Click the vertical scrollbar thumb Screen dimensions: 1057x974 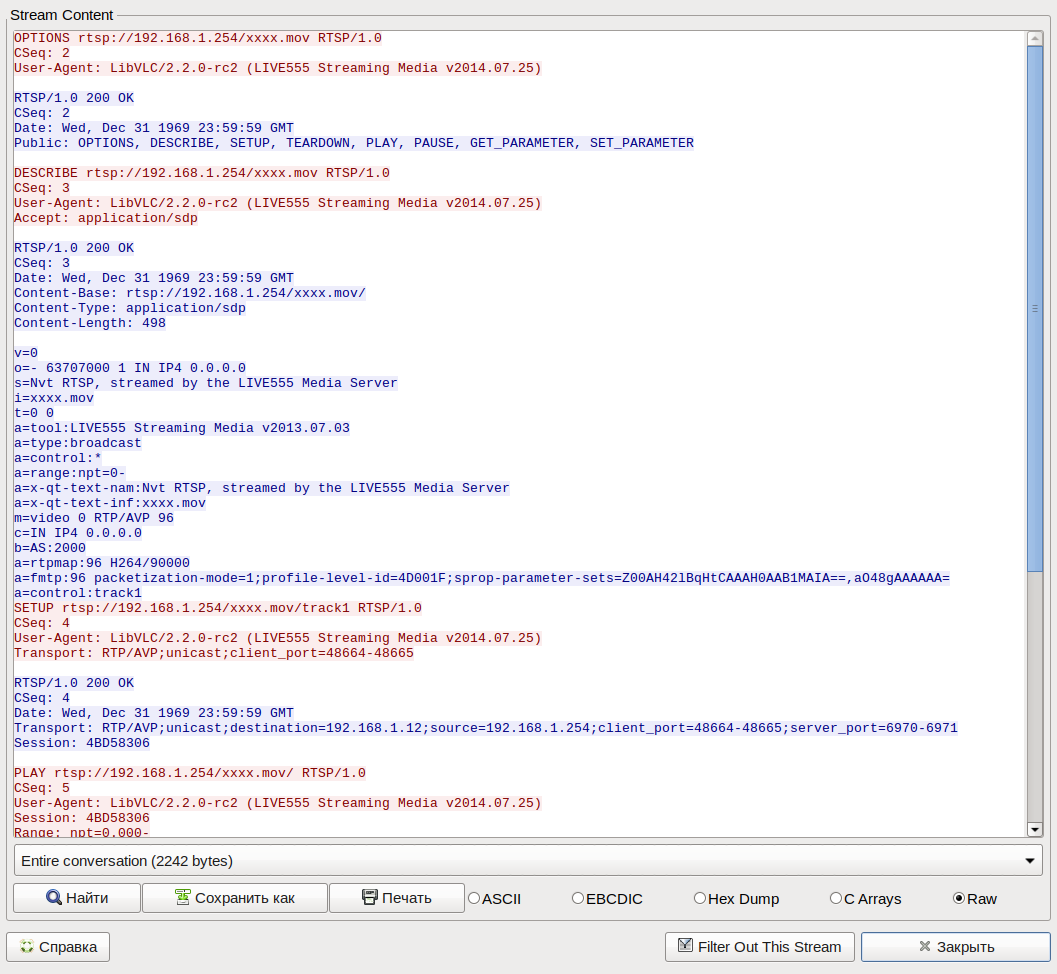pyautogui.click(x=1035, y=310)
